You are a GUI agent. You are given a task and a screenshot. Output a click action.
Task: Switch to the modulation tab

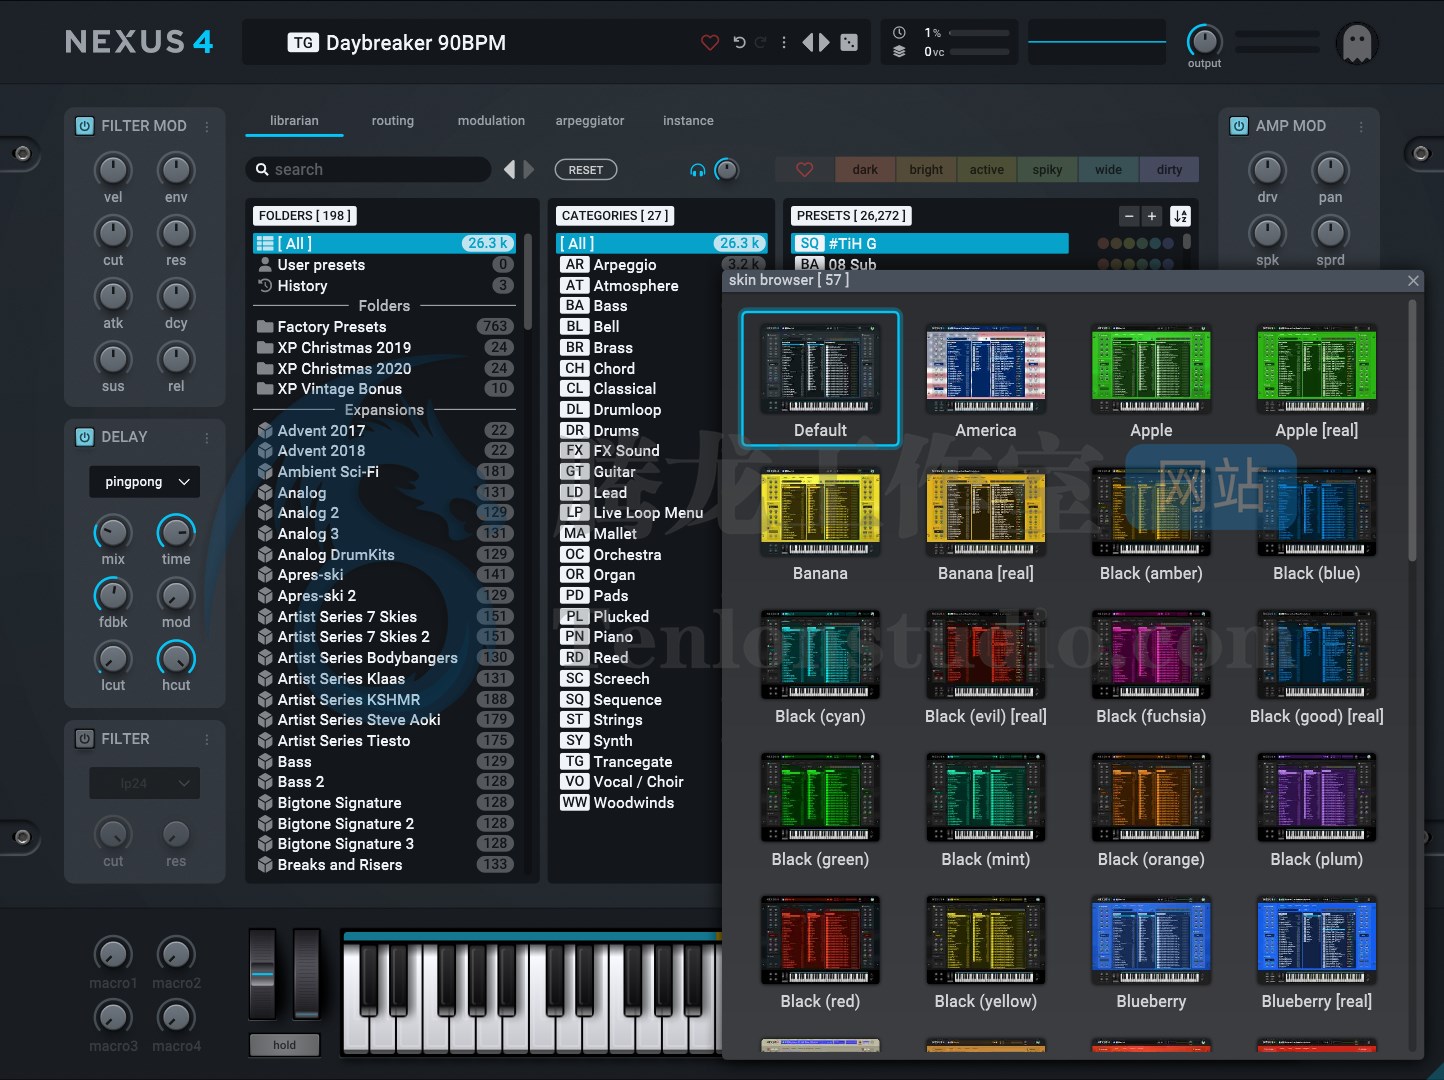(x=491, y=121)
